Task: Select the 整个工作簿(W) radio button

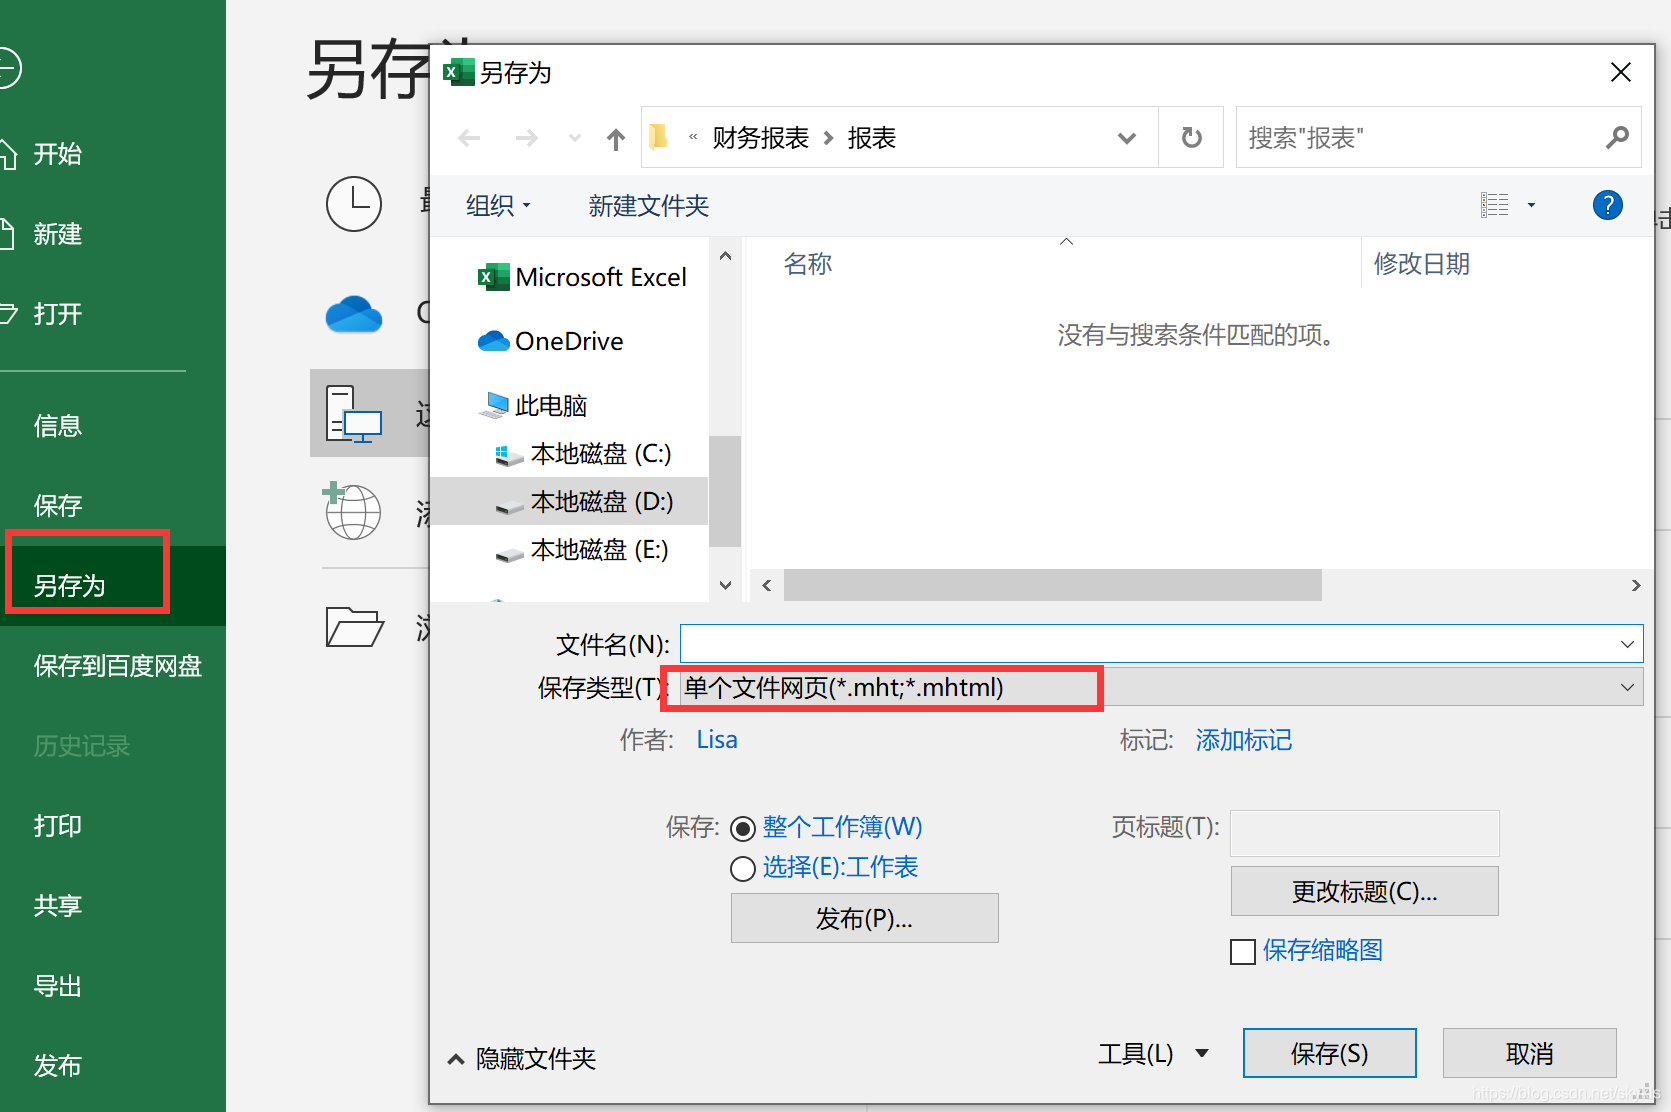Action: pos(743,828)
